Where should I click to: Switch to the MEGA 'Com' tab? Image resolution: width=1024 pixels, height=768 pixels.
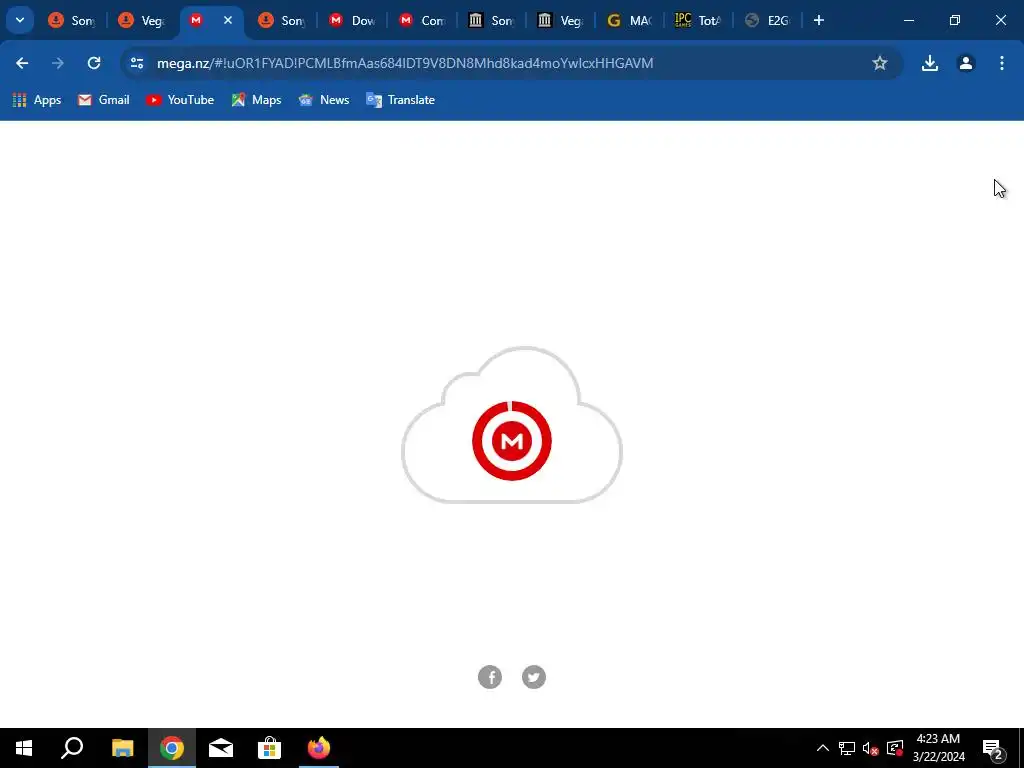tap(421, 21)
